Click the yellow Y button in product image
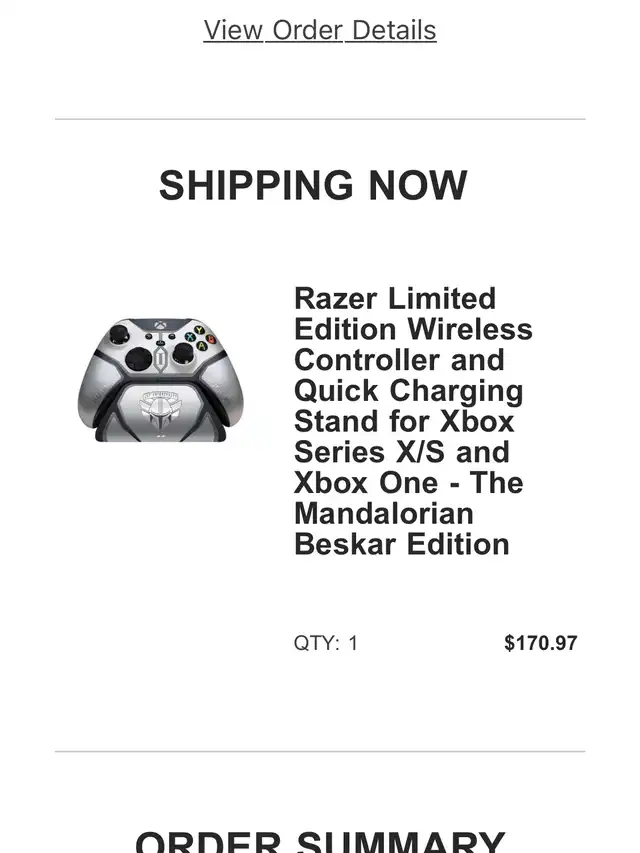This screenshot has height=853, width=640. pos(199,330)
